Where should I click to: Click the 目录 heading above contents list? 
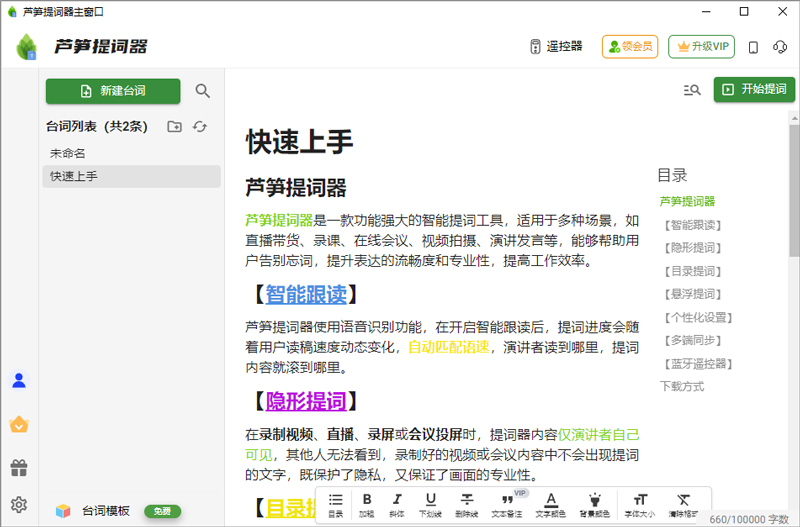click(x=672, y=175)
